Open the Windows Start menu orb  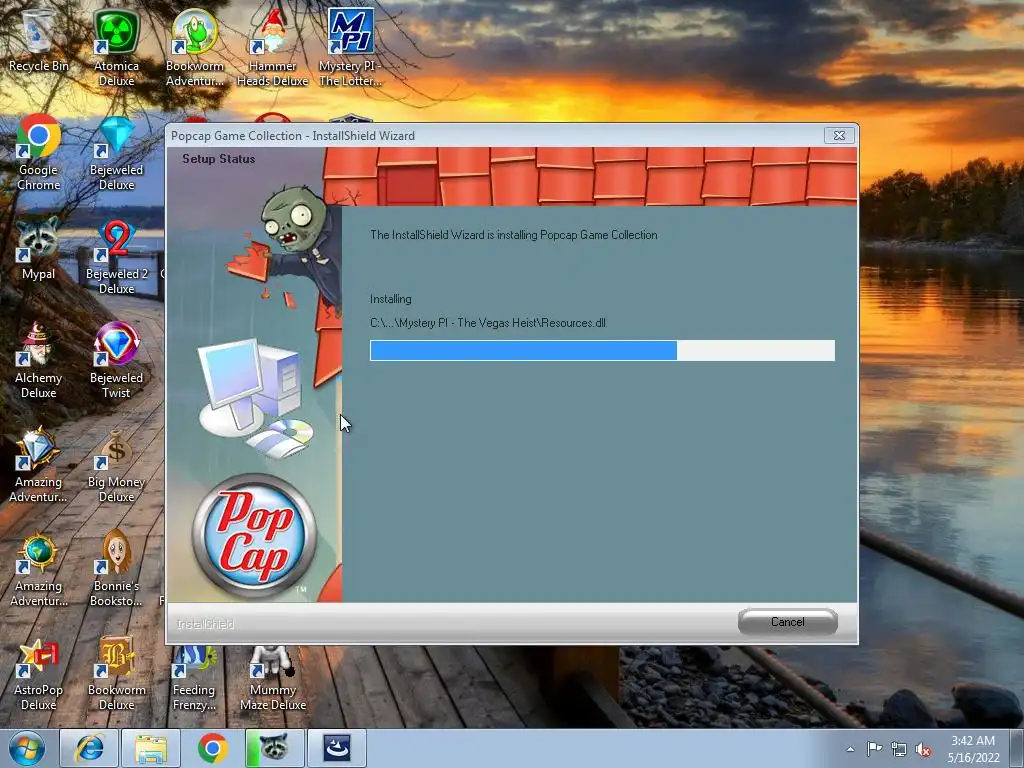coord(27,748)
